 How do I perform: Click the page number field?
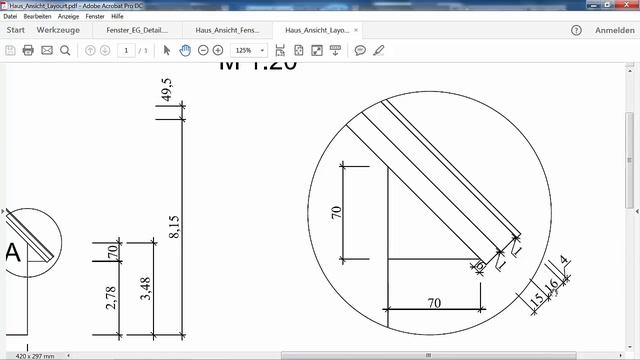(x=126, y=50)
